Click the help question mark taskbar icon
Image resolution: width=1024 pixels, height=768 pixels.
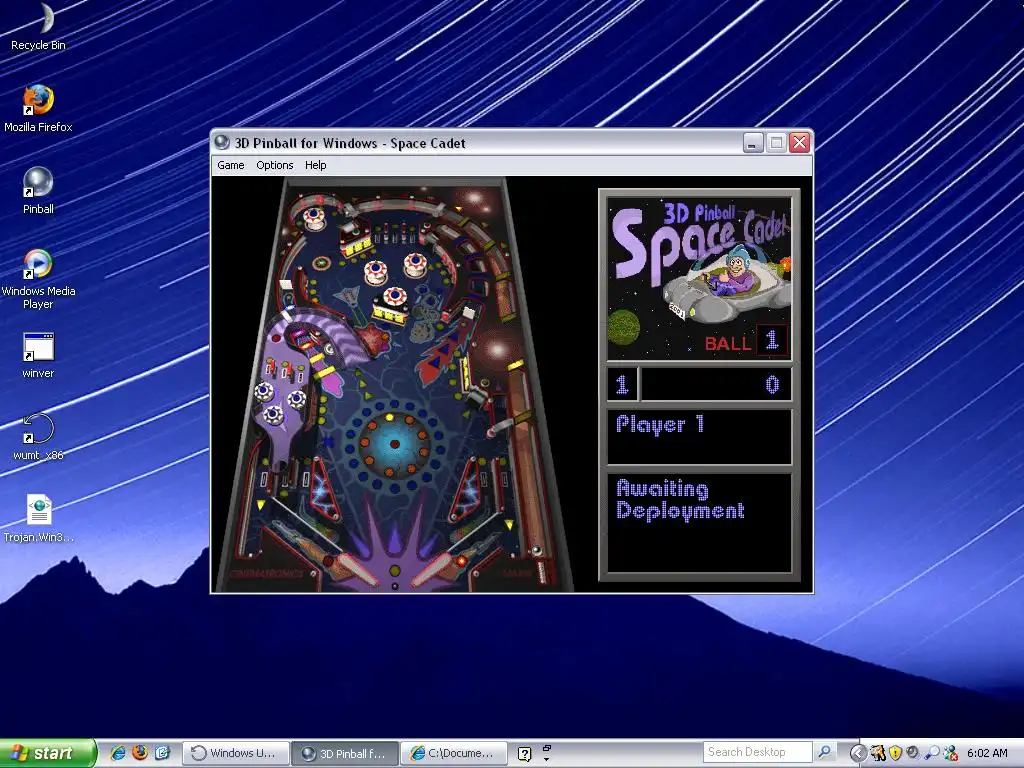524,754
